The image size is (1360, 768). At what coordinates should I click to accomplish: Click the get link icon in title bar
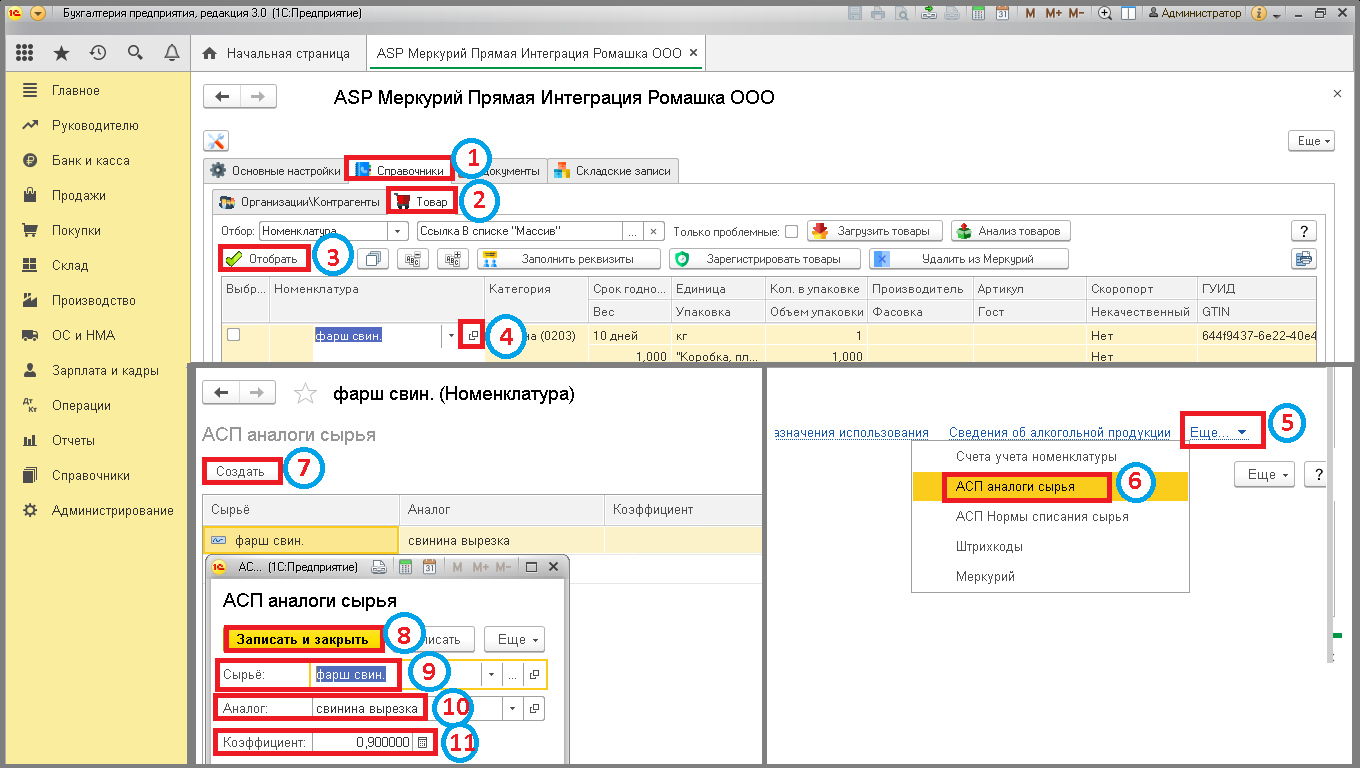[x=929, y=14]
